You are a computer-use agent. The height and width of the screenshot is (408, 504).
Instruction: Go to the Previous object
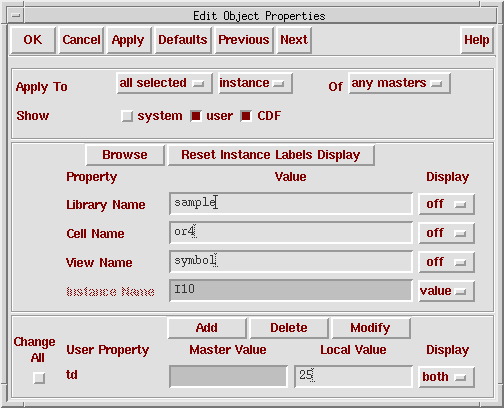[x=244, y=40]
